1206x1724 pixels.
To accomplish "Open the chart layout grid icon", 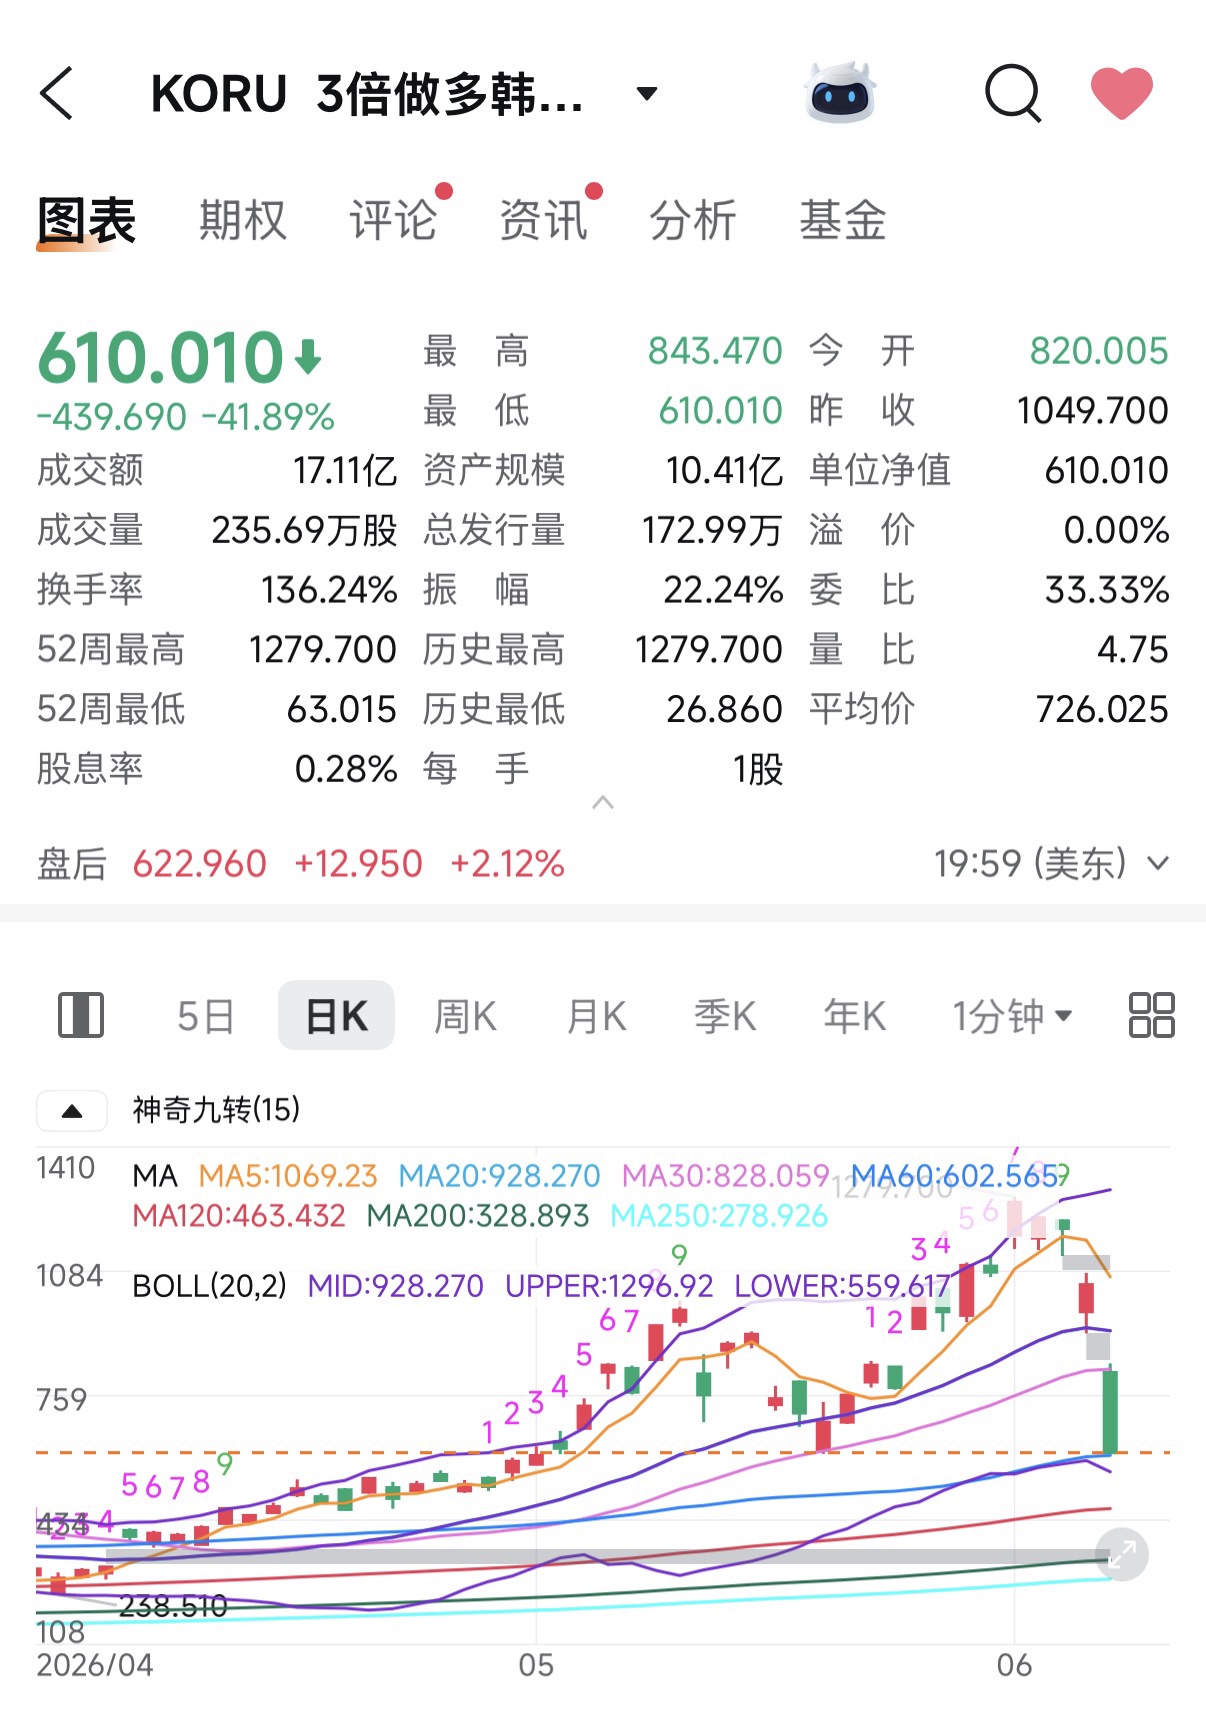I will click(1151, 1015).
